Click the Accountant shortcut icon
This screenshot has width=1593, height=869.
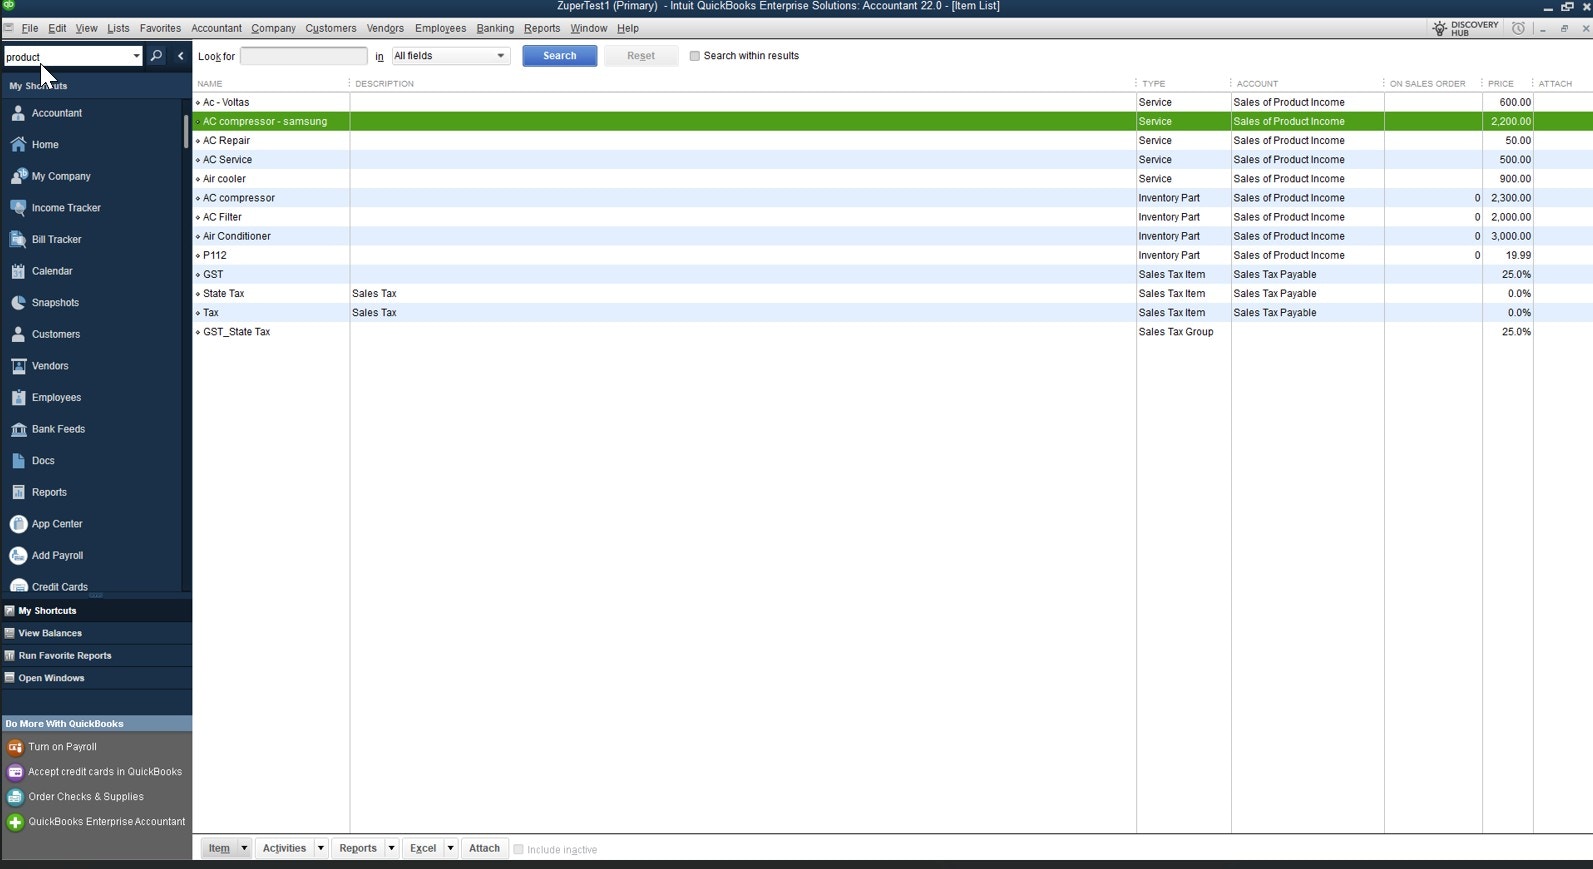tap(18, 113)
